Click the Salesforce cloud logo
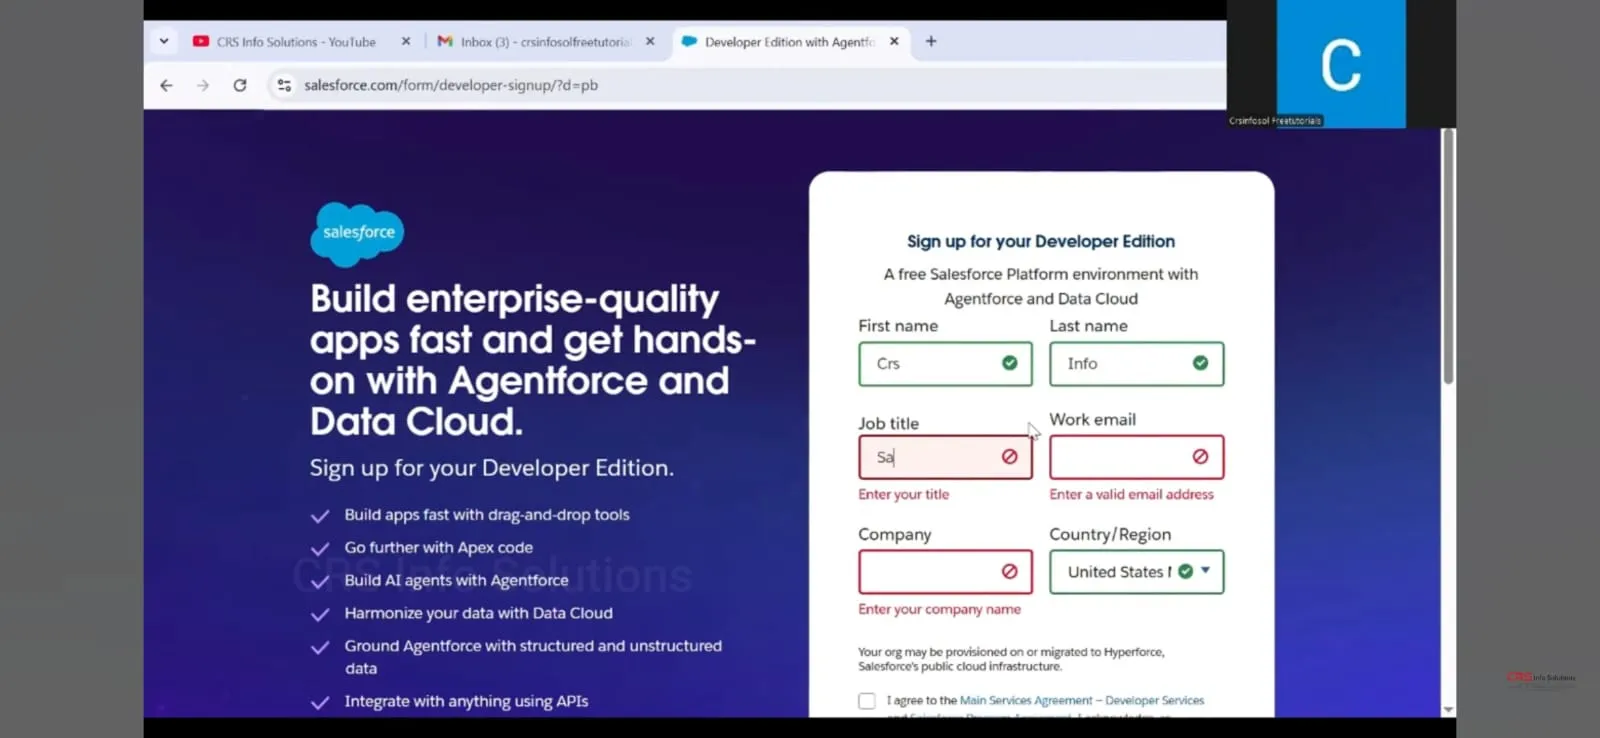 pyautogui.click(x=357, y=233)
